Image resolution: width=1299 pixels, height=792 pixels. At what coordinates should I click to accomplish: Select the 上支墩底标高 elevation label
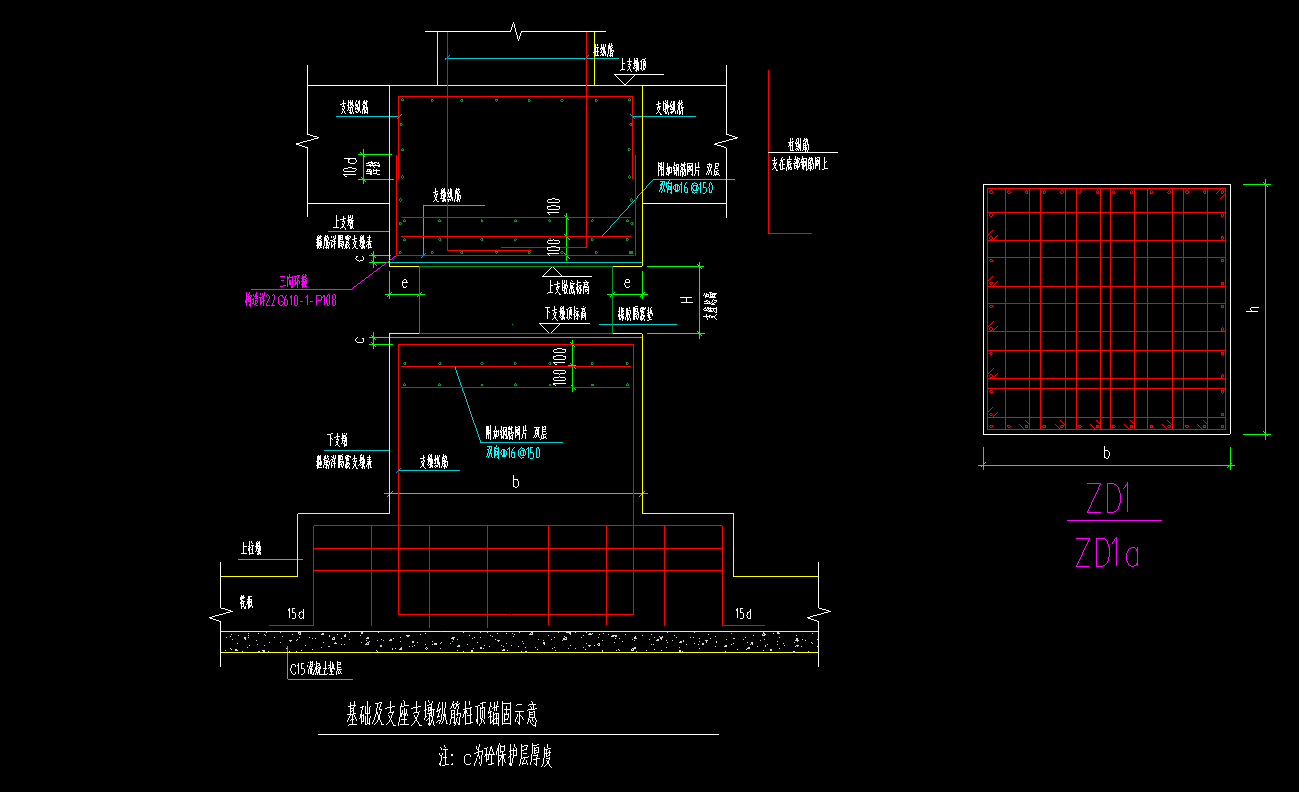click(568, 286)
